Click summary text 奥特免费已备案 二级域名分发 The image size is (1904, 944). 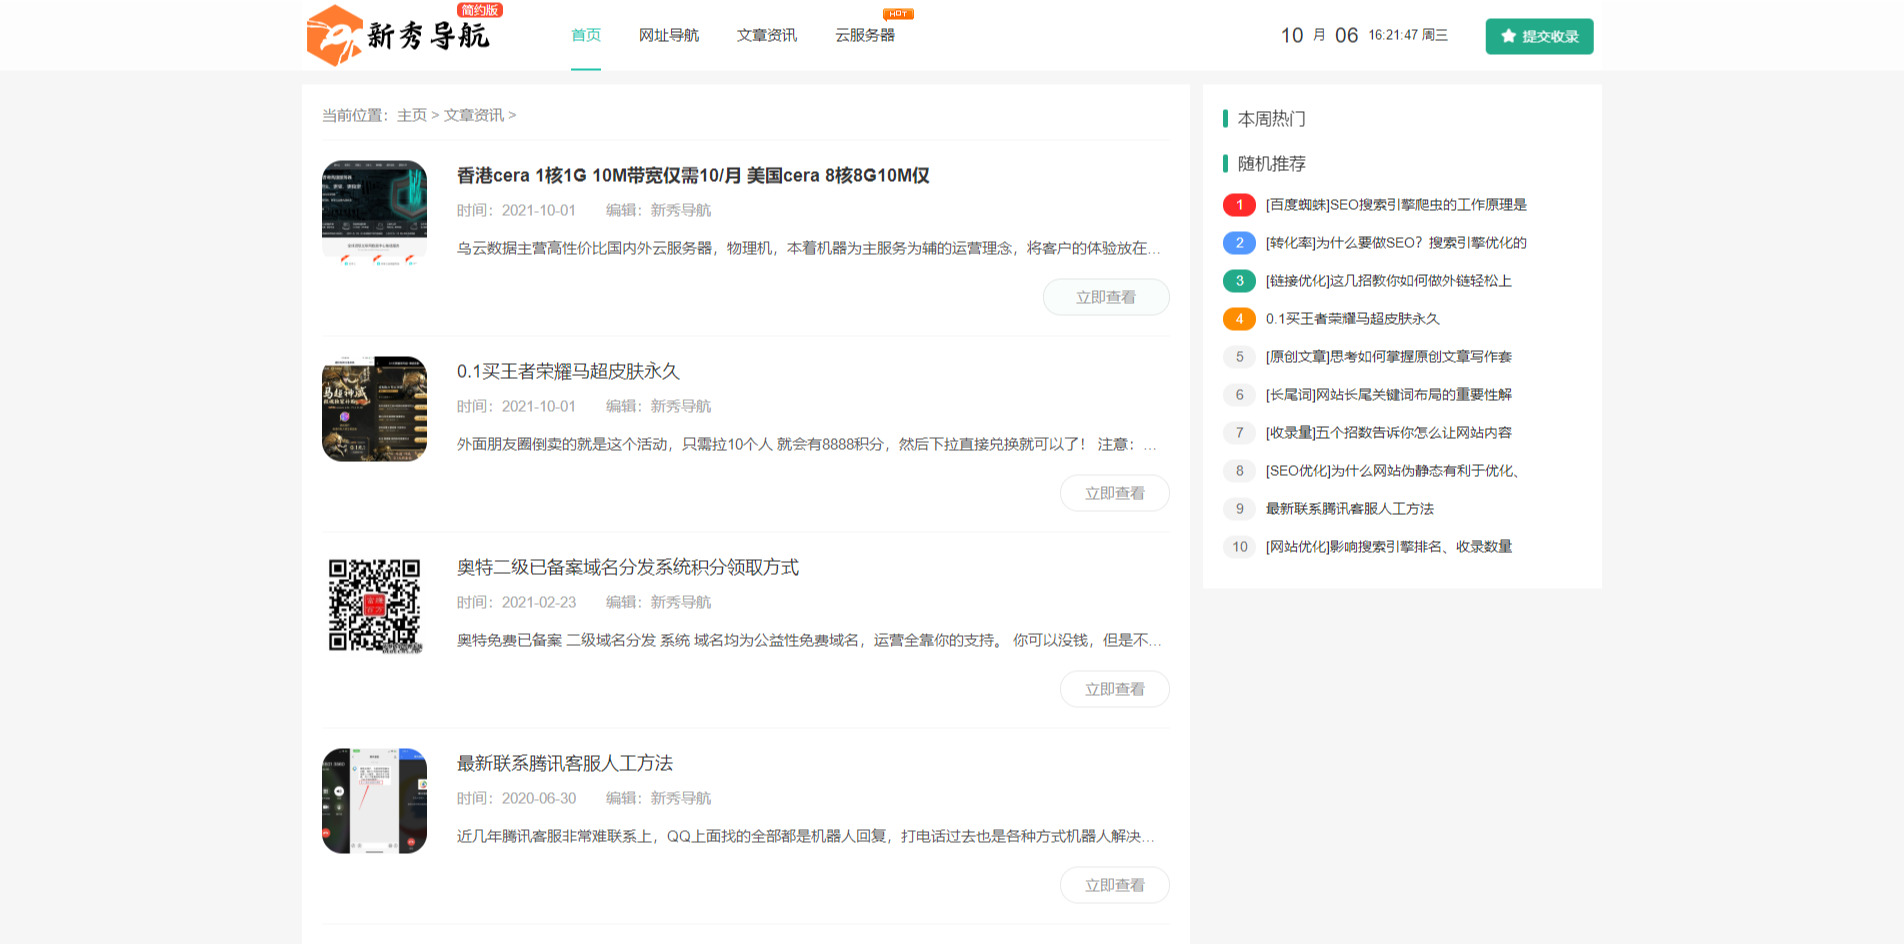809,640
